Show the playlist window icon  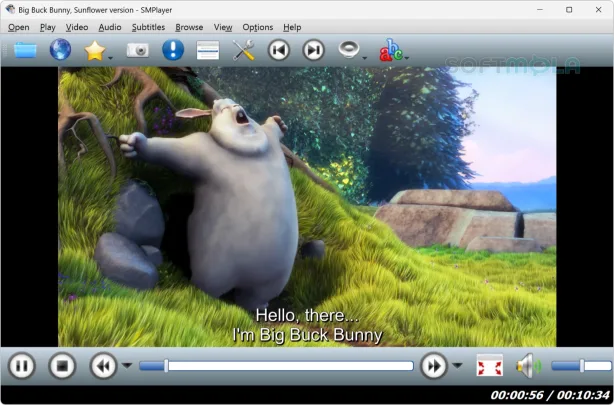tap(208, 51)
